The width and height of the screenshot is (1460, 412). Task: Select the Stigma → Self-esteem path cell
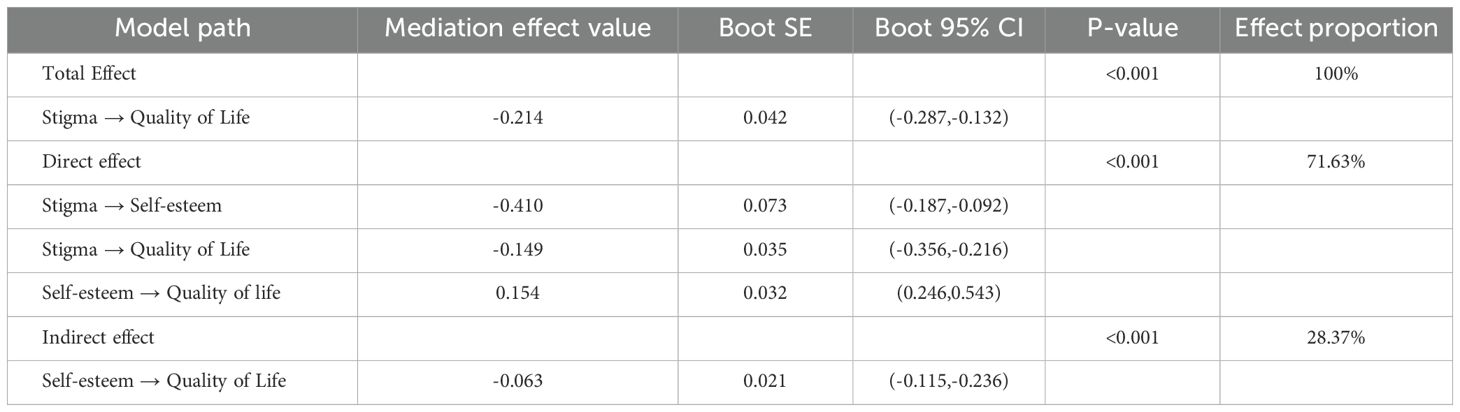pos(131,205)
